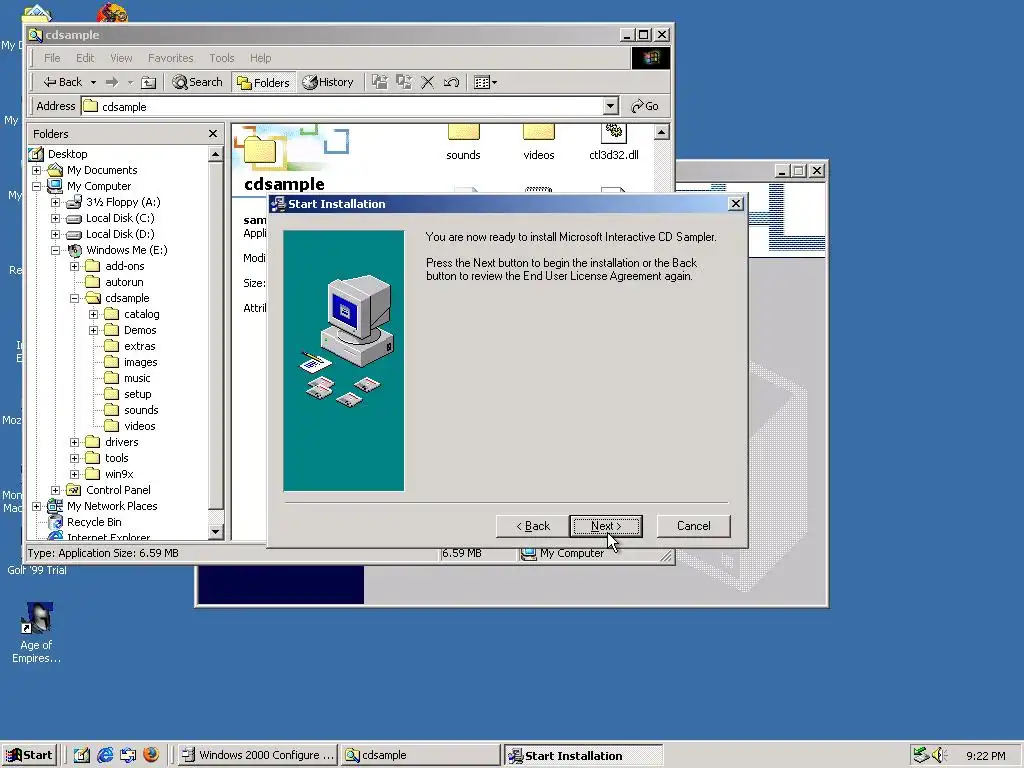Expand Local Disk (C:) node
Viewport: 1024px width, 768px height.
pyautogui.click(x=56, y=218)
